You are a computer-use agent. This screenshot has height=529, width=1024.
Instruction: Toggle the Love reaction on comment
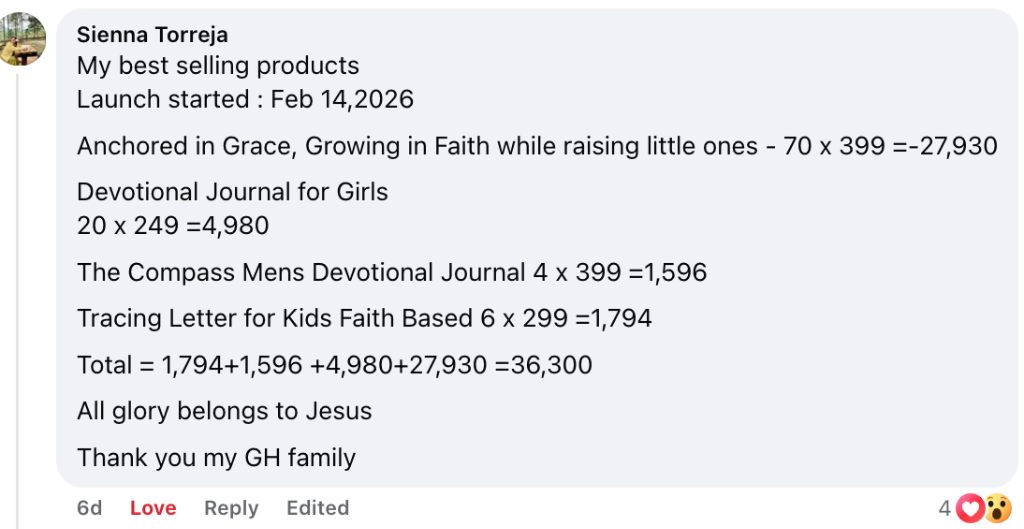tap(153, 508)
